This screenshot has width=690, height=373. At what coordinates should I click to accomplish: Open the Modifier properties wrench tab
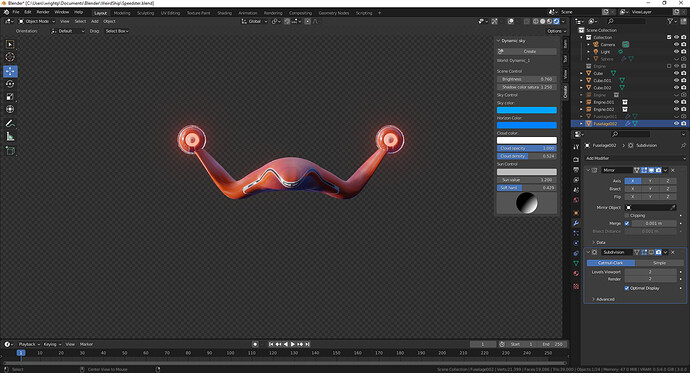tap(576, 223)
